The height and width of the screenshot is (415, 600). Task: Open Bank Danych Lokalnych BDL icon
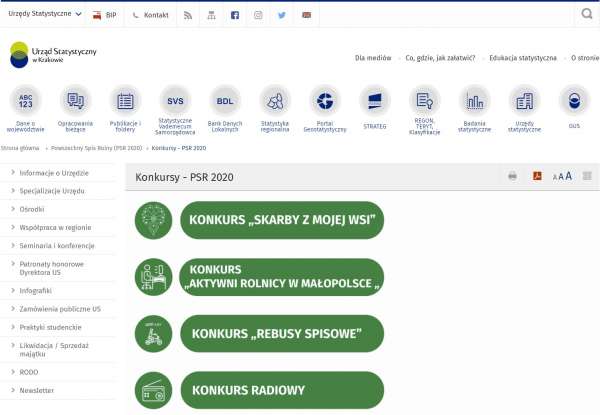(225, 101)
